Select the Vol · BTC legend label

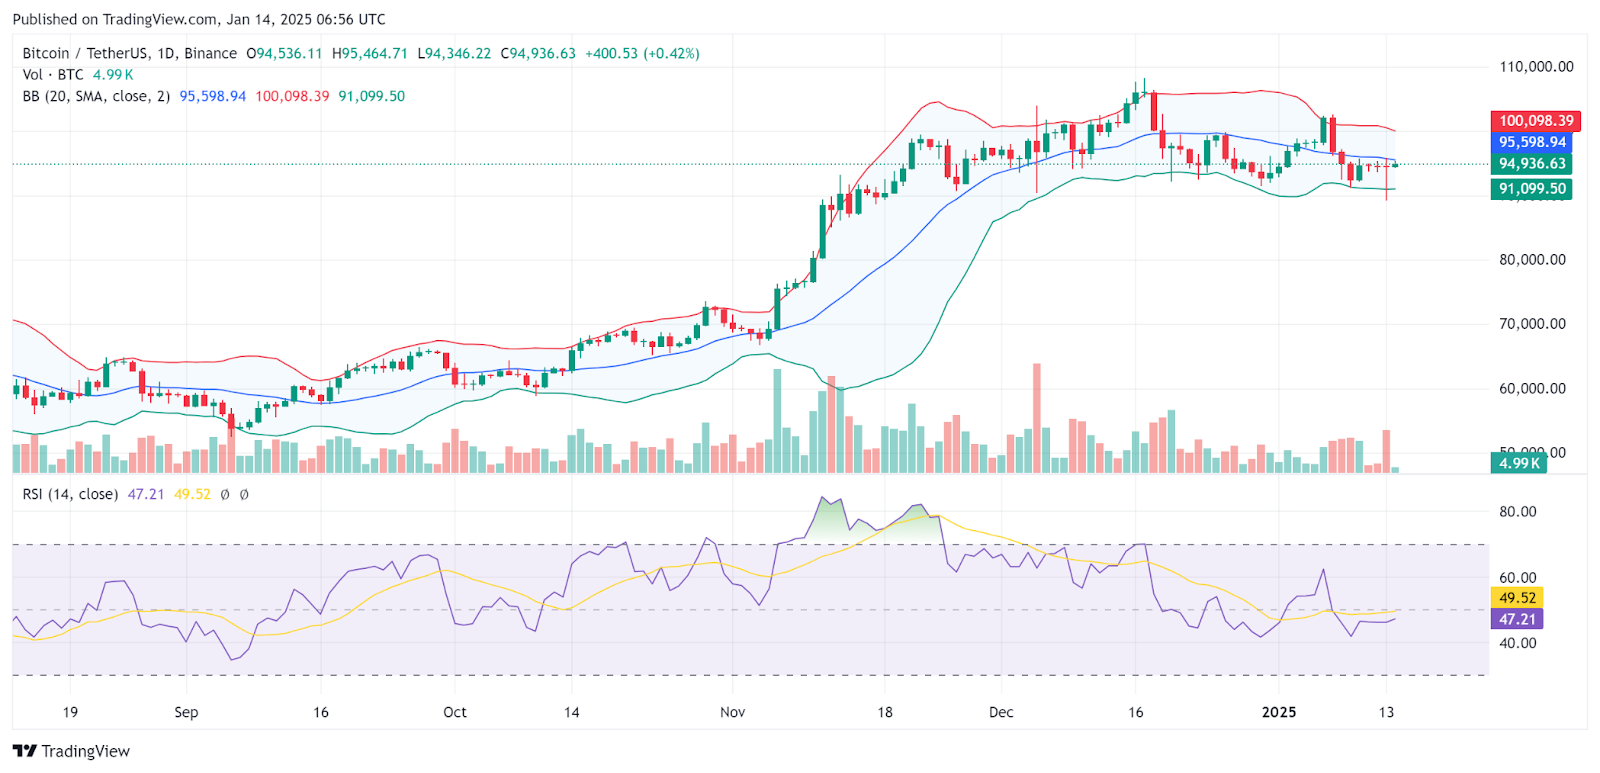click(x=53, y=75)
